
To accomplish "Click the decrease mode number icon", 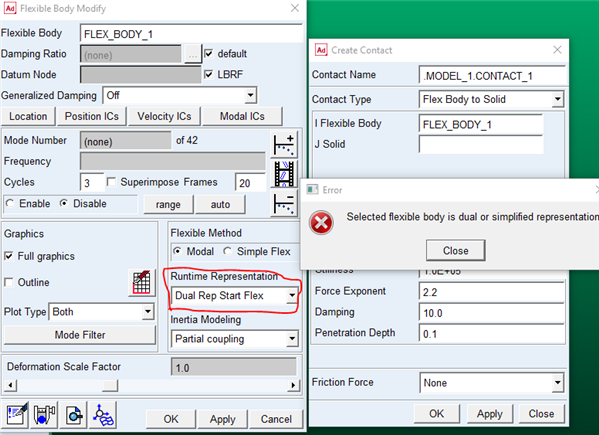I will (x=284, y=203).
